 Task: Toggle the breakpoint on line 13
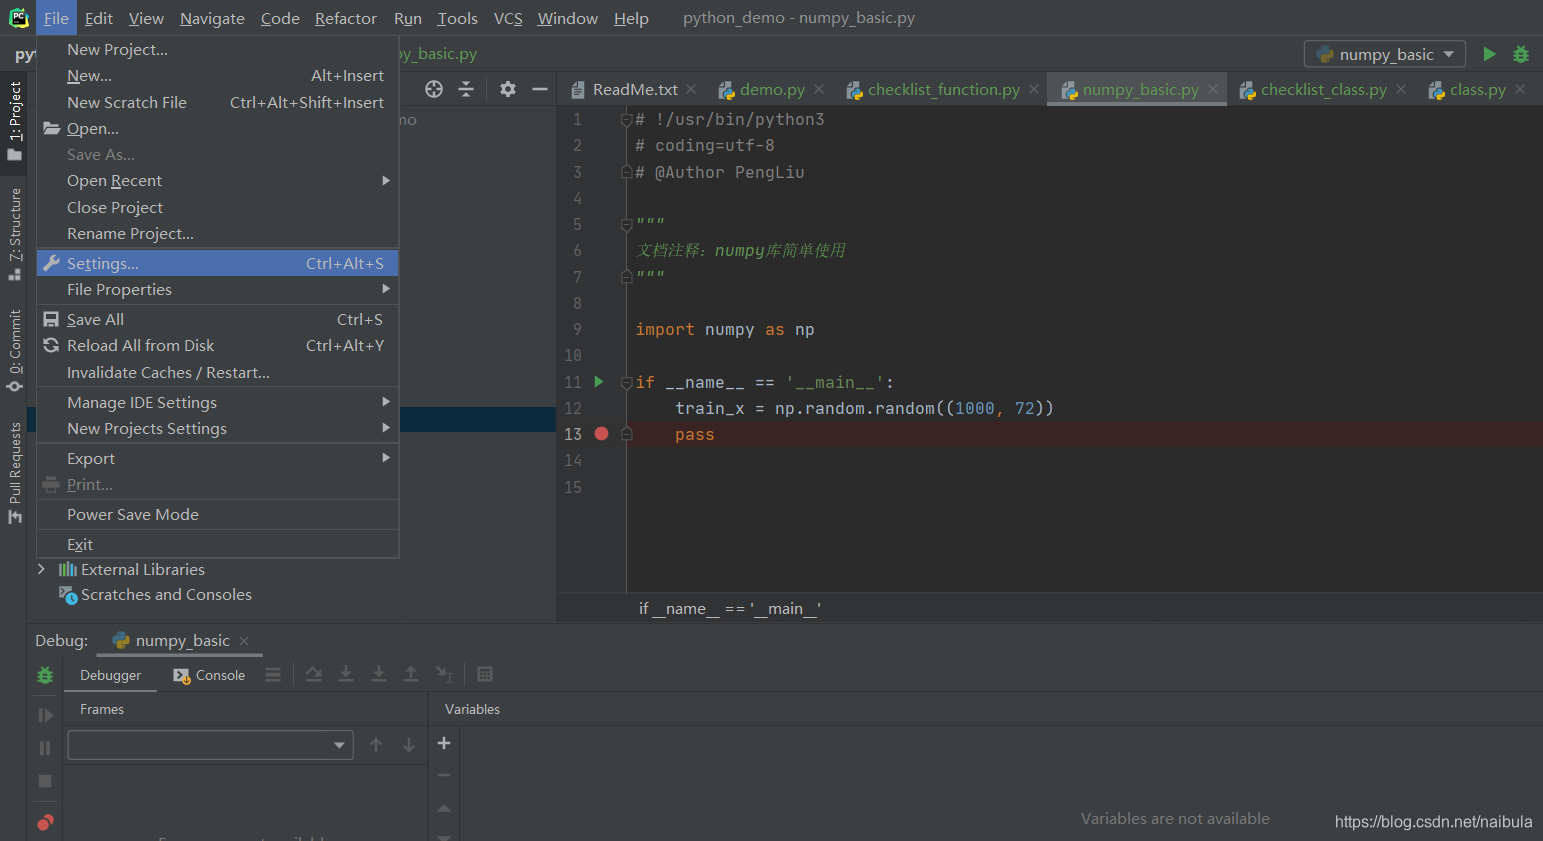pos(601,433)
